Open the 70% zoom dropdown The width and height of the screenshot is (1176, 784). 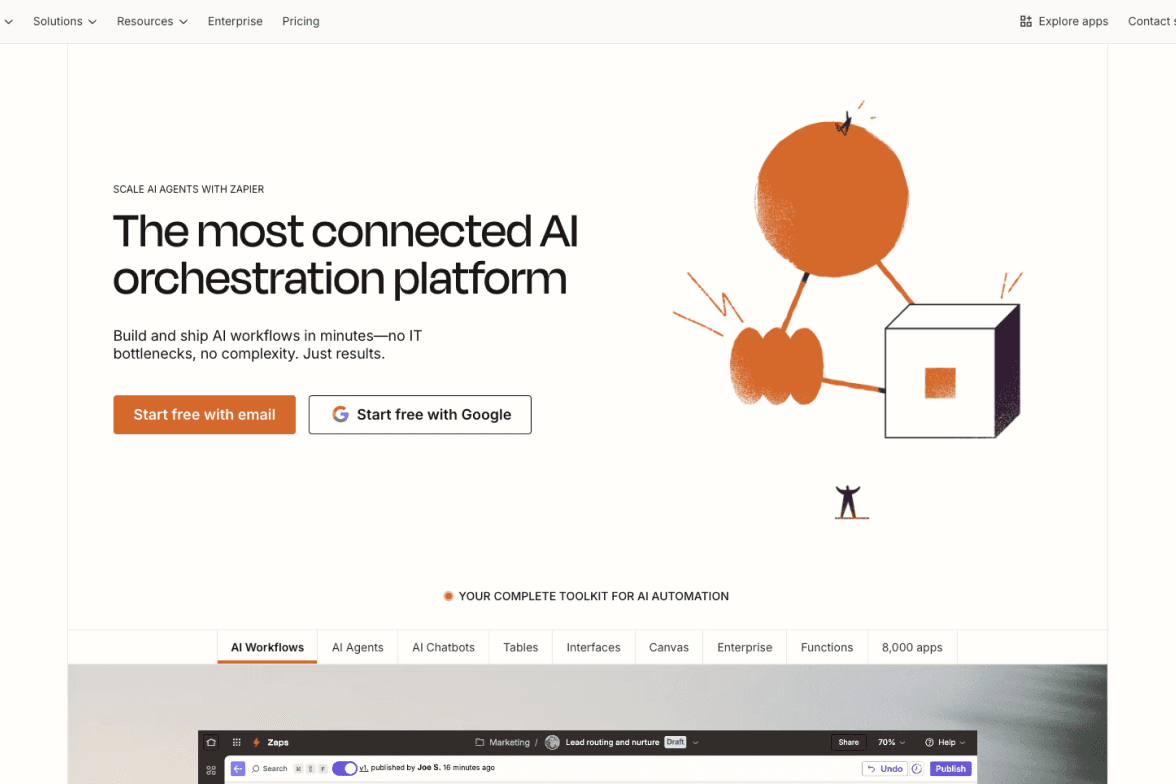tap(892, 743)
